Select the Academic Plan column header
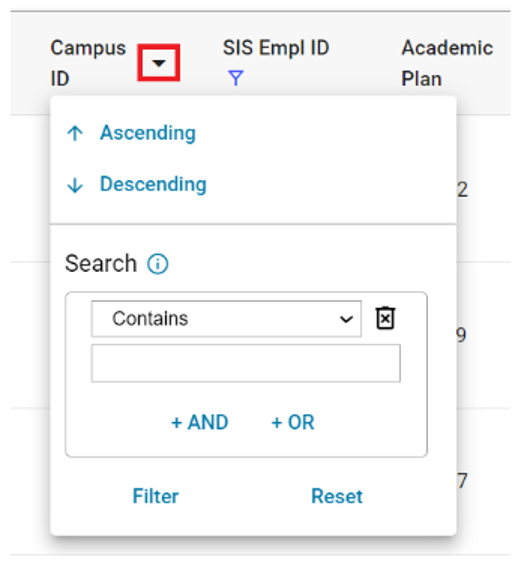The height and width of the screenshot is (565, 520). pyautogui.click(x=447, y=63)
